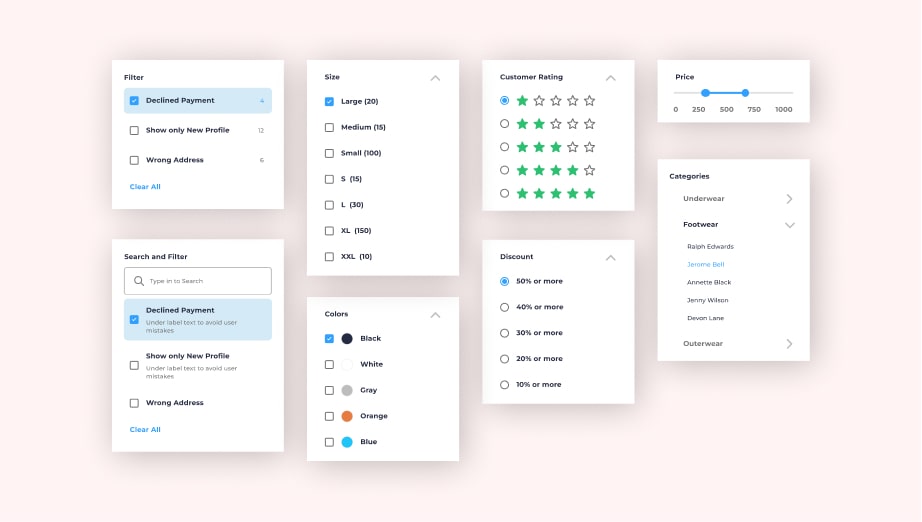Select Jenny Wilson under Footwear
This screenshot has height=522, width=922.
(x=707, y=300)
